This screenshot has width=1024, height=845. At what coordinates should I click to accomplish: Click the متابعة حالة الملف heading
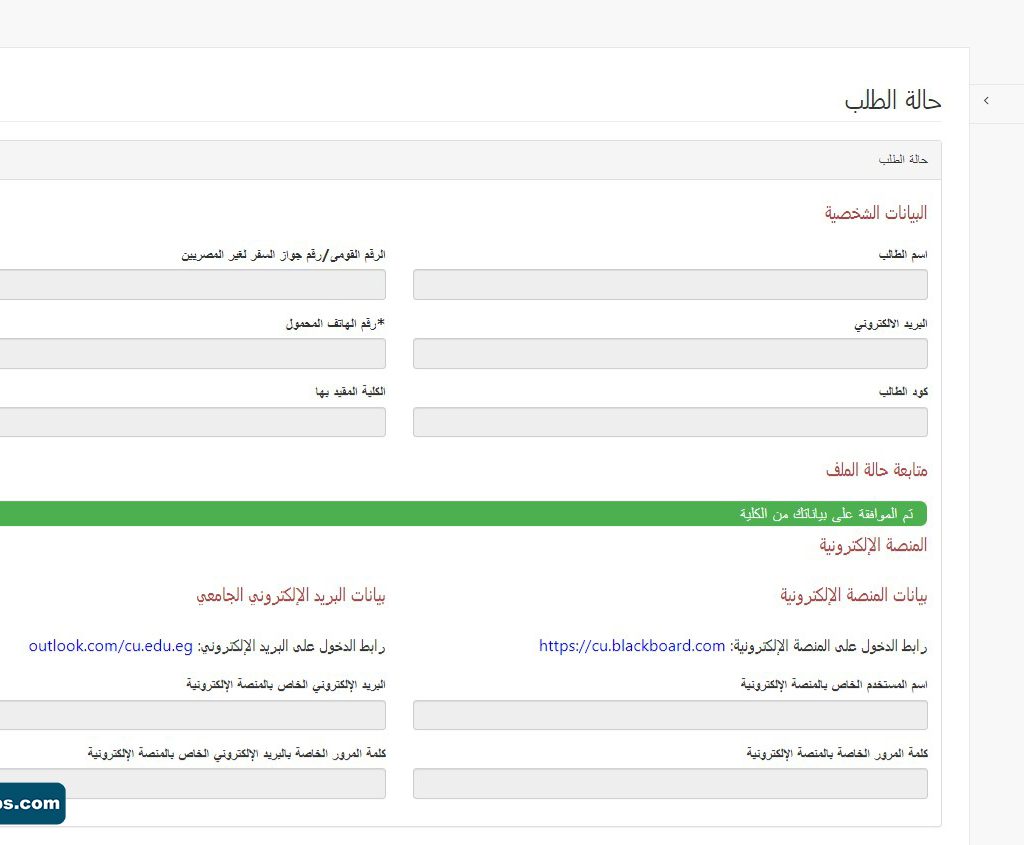tap(876, 469)
